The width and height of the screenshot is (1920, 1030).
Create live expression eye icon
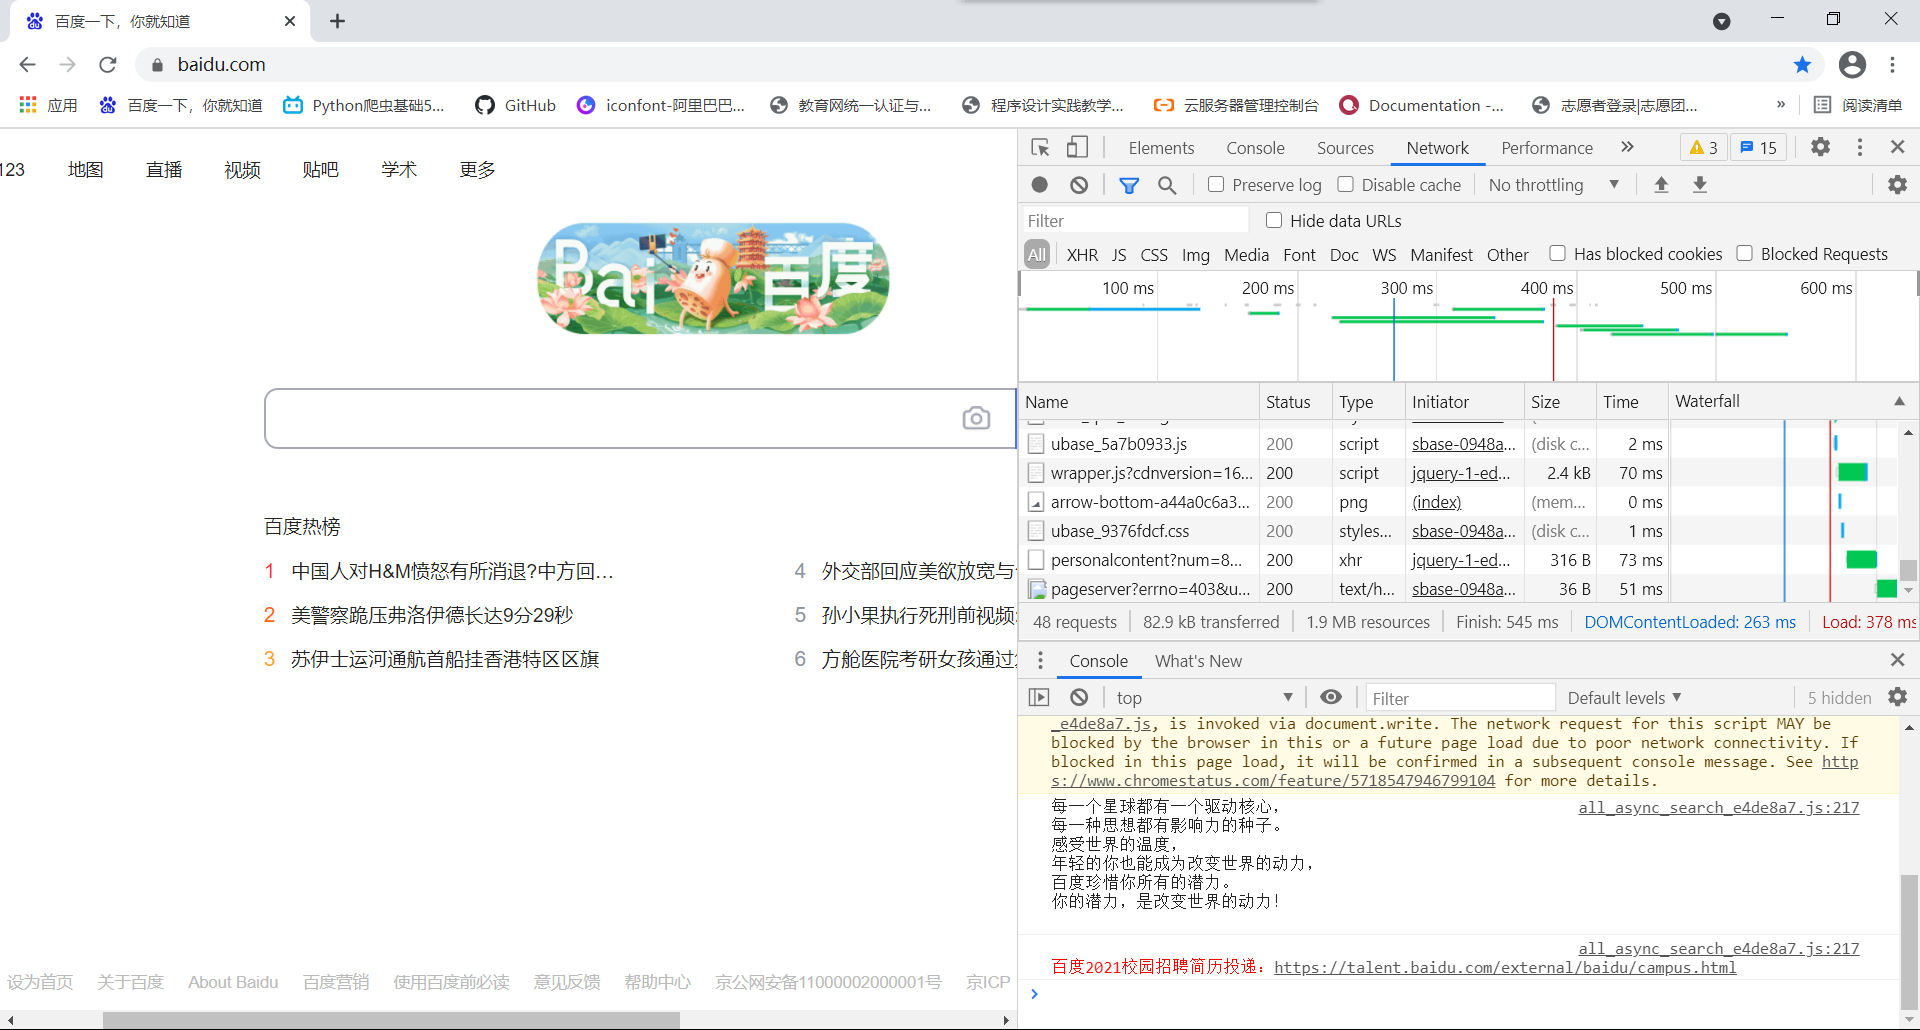[x=1331, y=697]
